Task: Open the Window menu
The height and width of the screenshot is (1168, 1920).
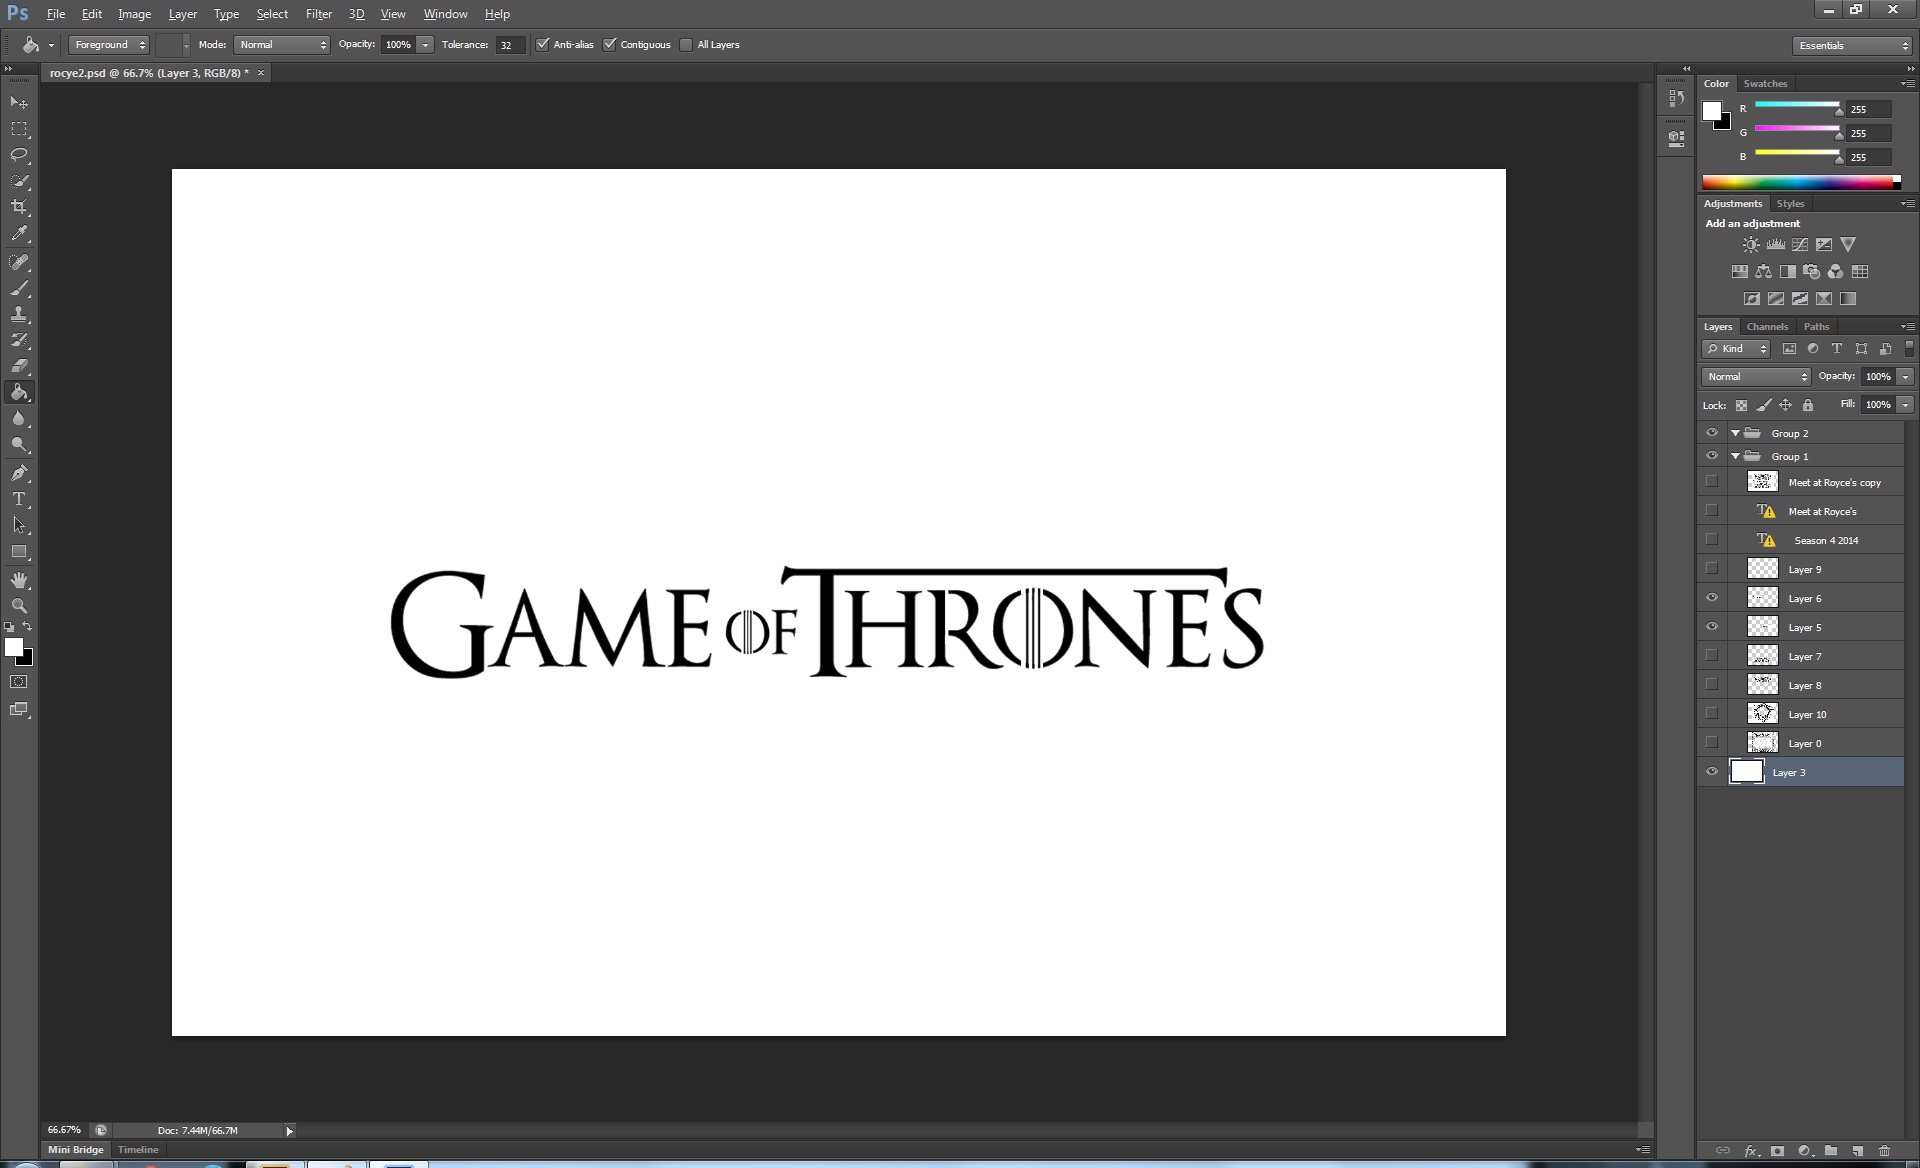Action: 445,14
